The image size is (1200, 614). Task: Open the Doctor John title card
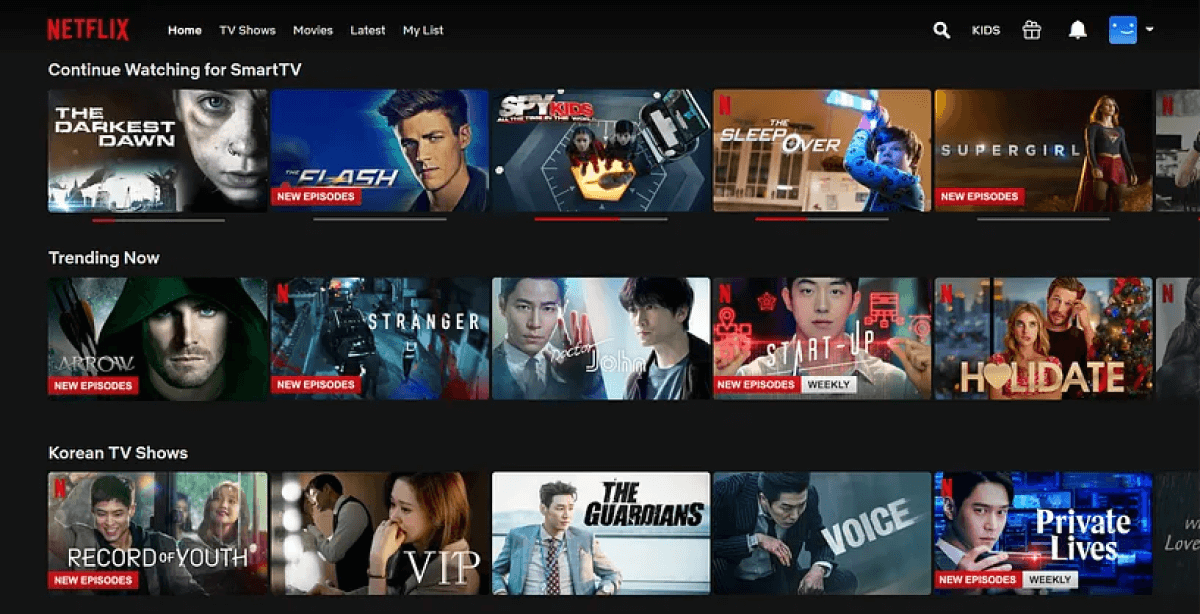point(601,339)
